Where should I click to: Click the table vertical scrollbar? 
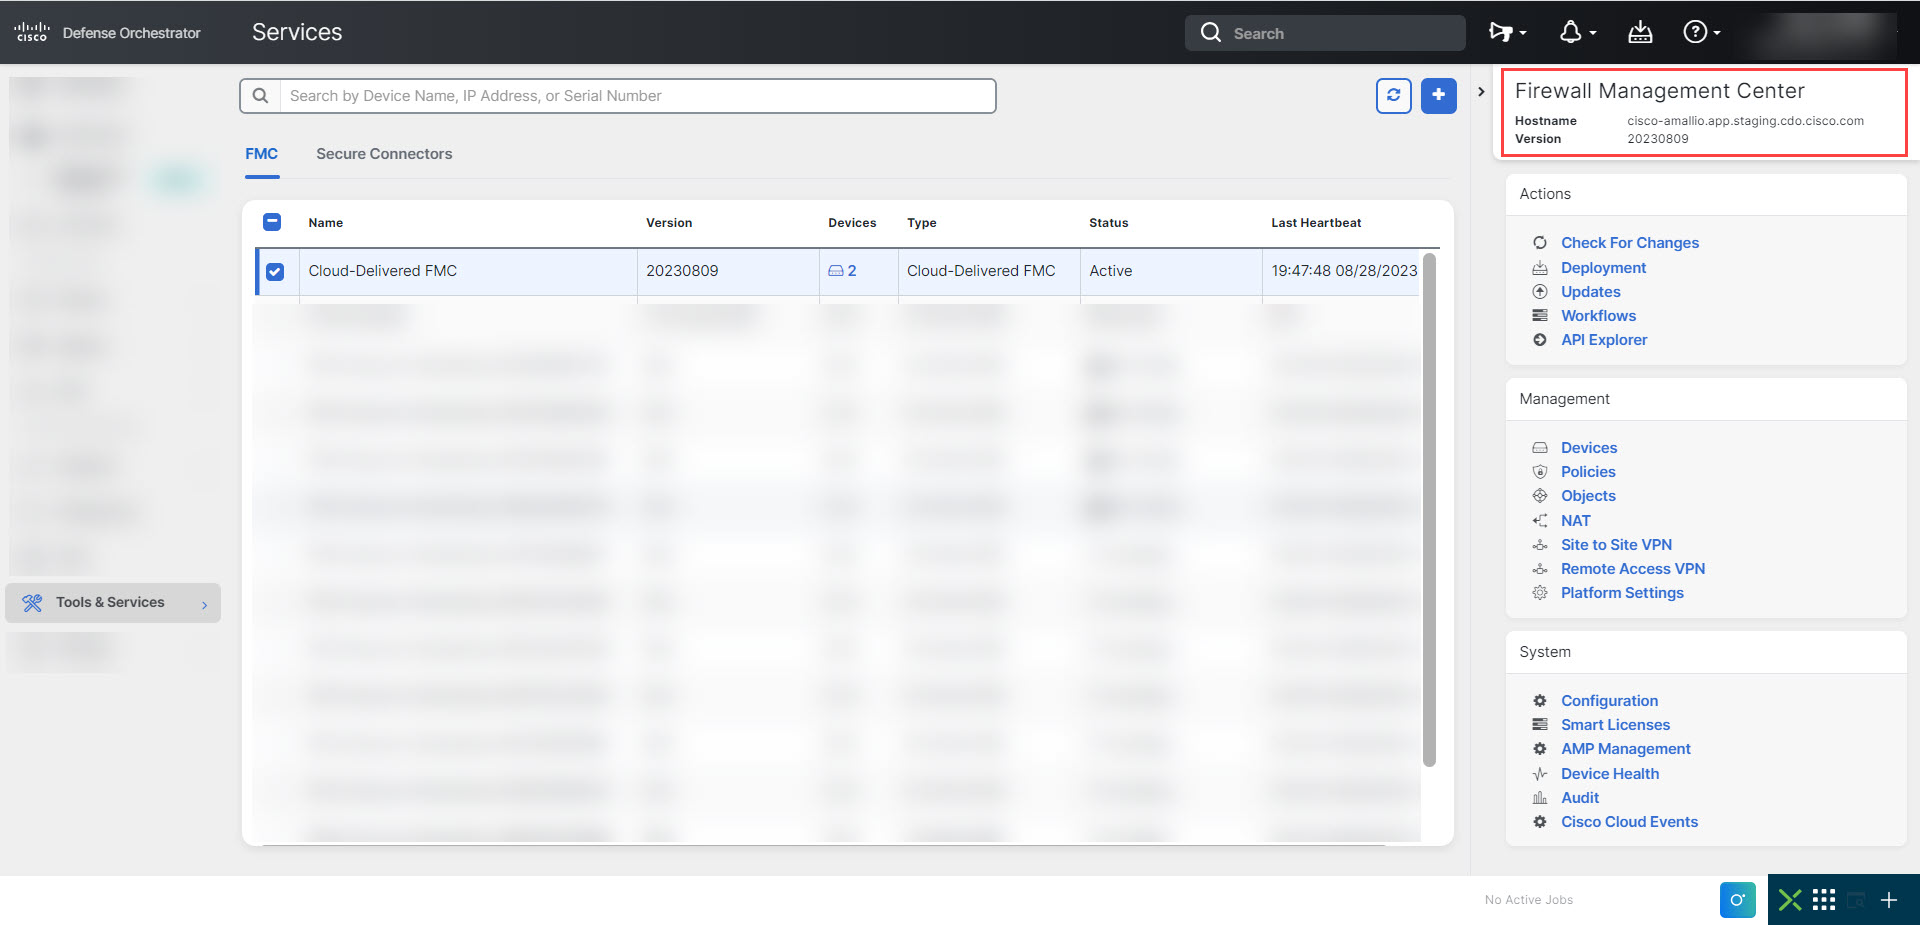(1429, 510)
